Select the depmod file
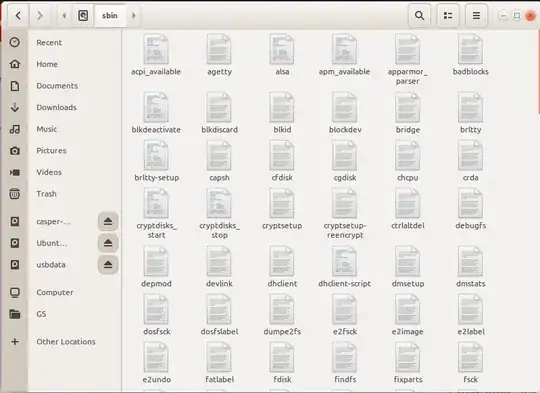 pos(156,267)
